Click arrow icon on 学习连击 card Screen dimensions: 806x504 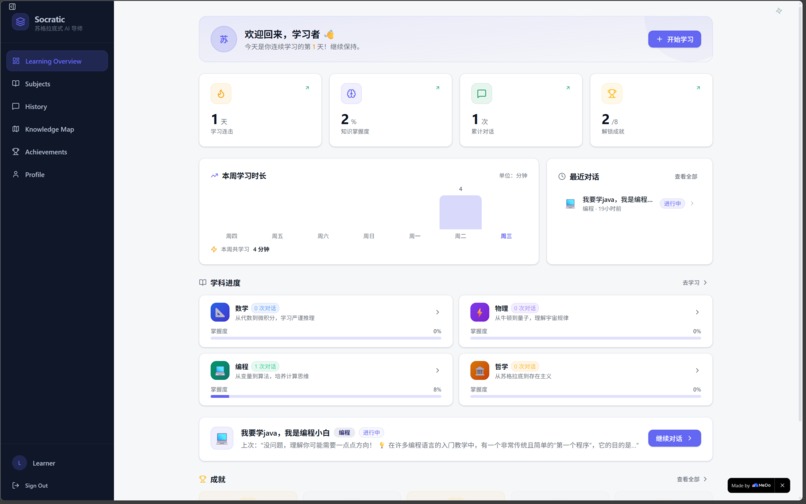[x=307, y=88]
